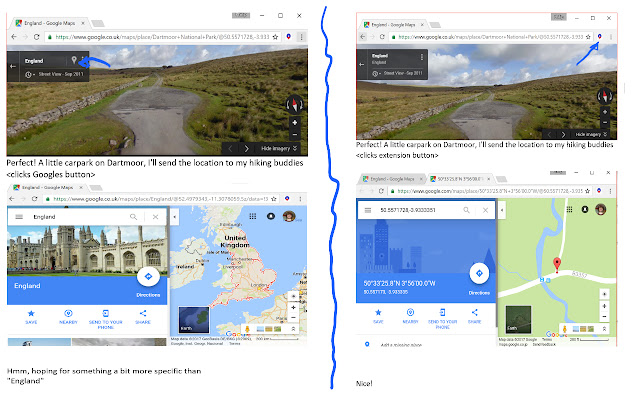Collapse side panel arrow in England map window
The width and height of the screenshot is (640, 400).
pos(174,217)
